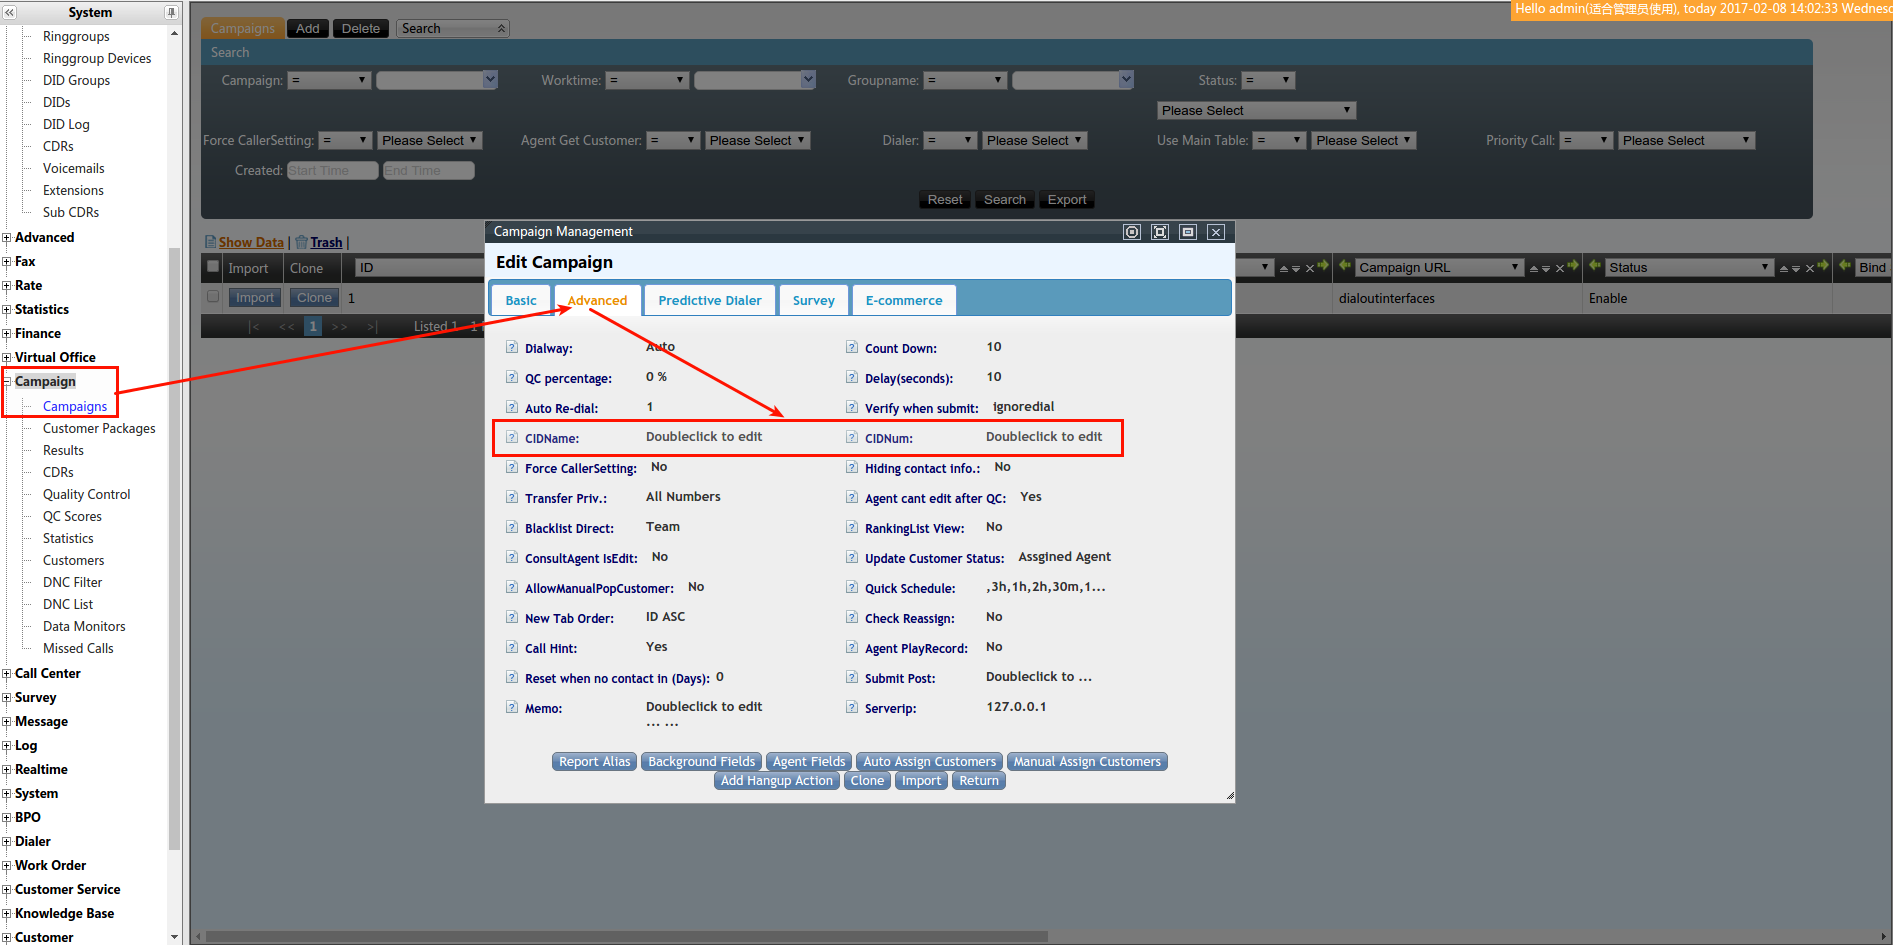Switch to the Predictive Dialer tab

pos(709,300)
